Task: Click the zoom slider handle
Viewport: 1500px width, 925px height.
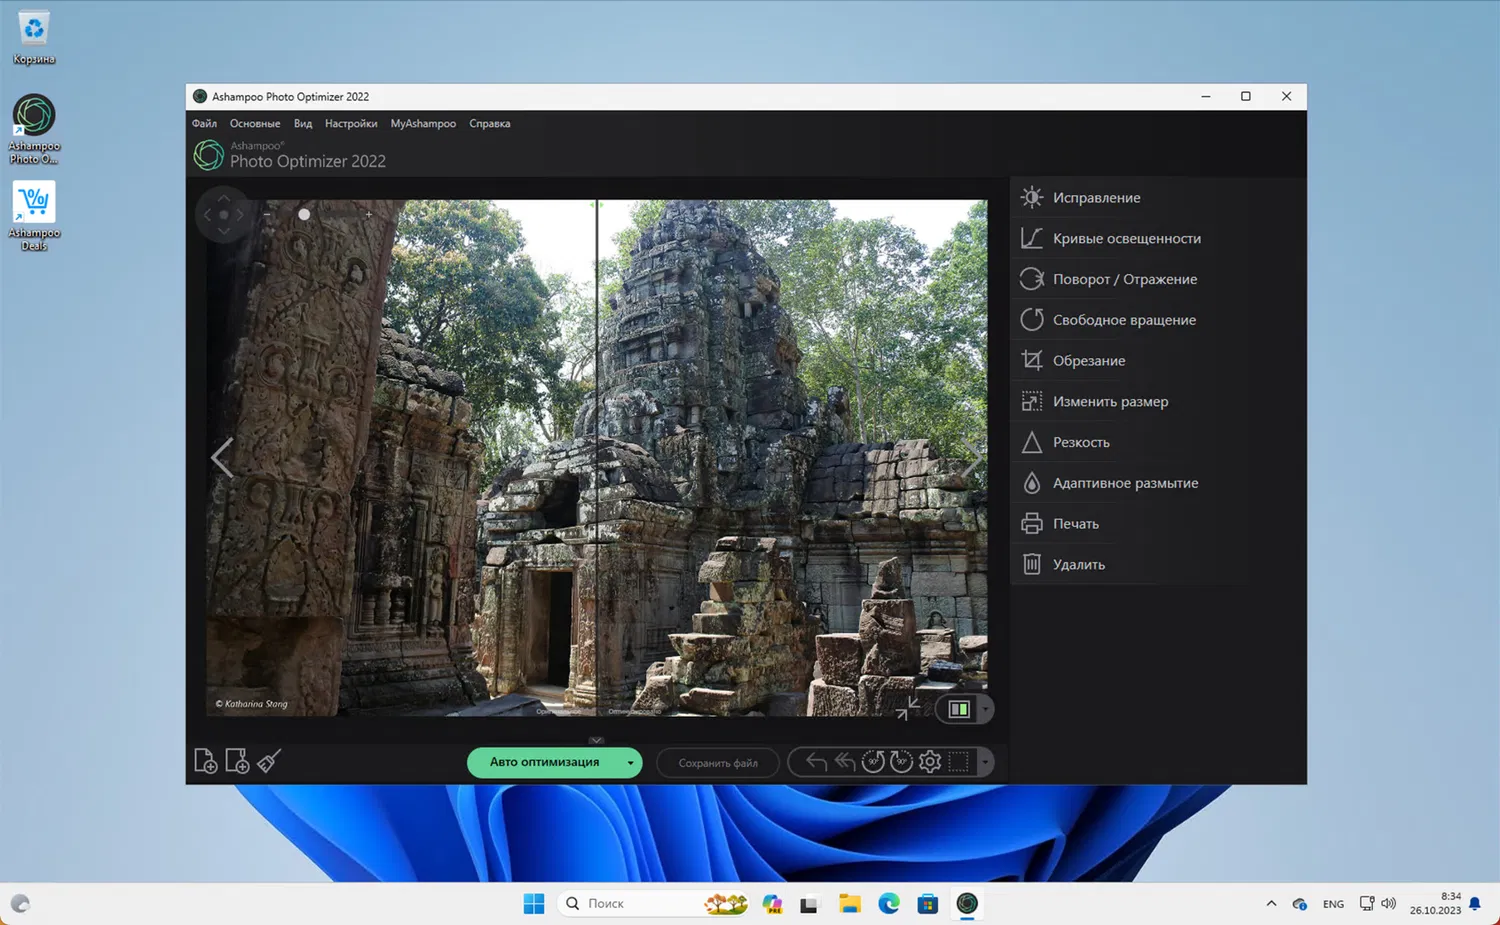Action: tap(304, 214)
